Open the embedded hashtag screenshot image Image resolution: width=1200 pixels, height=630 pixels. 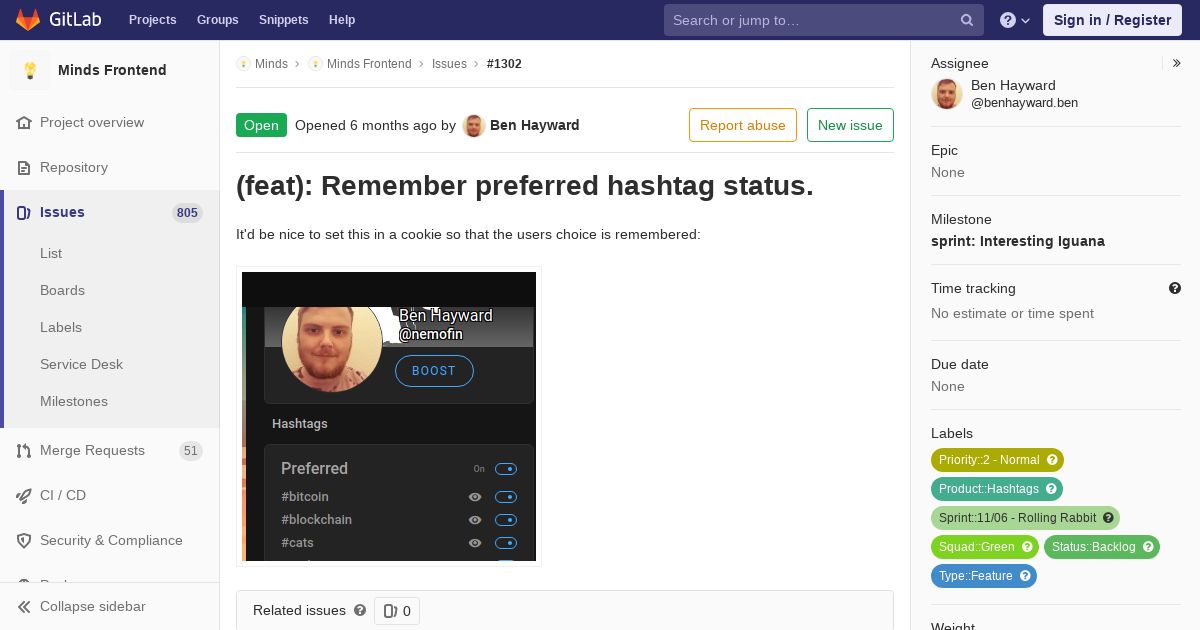click(389, 416)
